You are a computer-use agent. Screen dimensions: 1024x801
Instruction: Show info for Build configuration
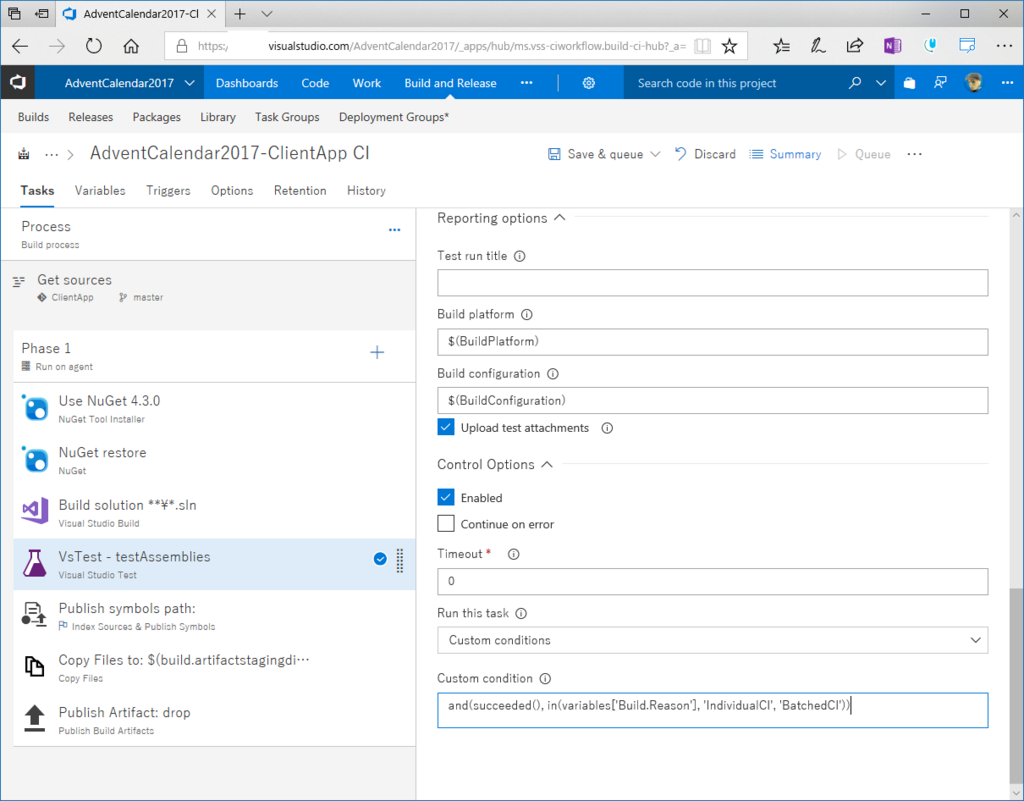point(552,374)
